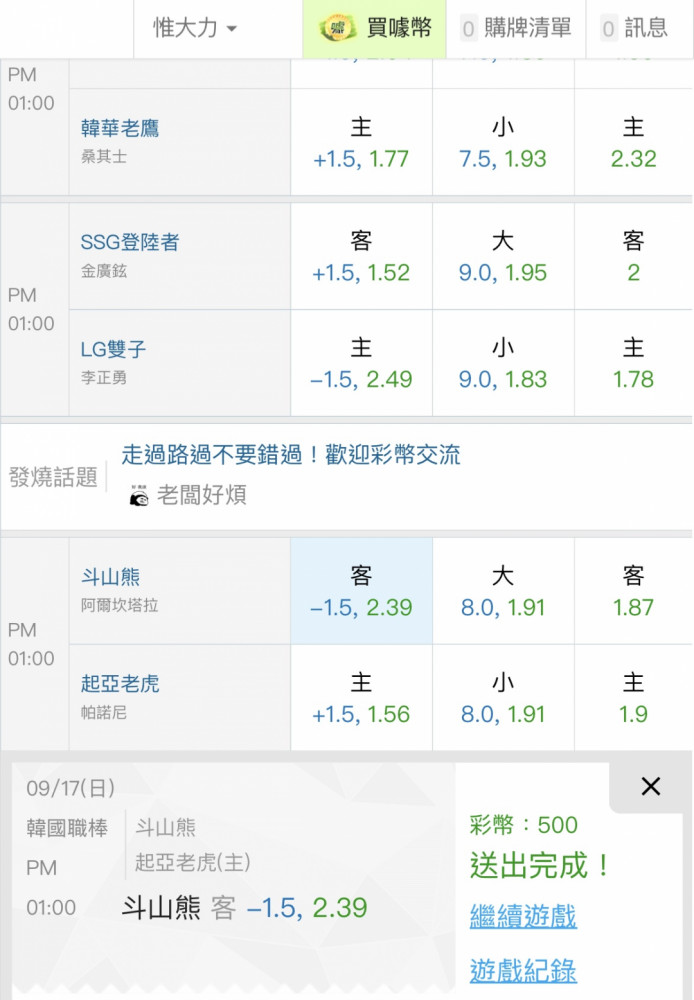Screen dimensions: 694x1000
Task: Click the 韓華老鷹 team name
Action: [x=120, y=129]
